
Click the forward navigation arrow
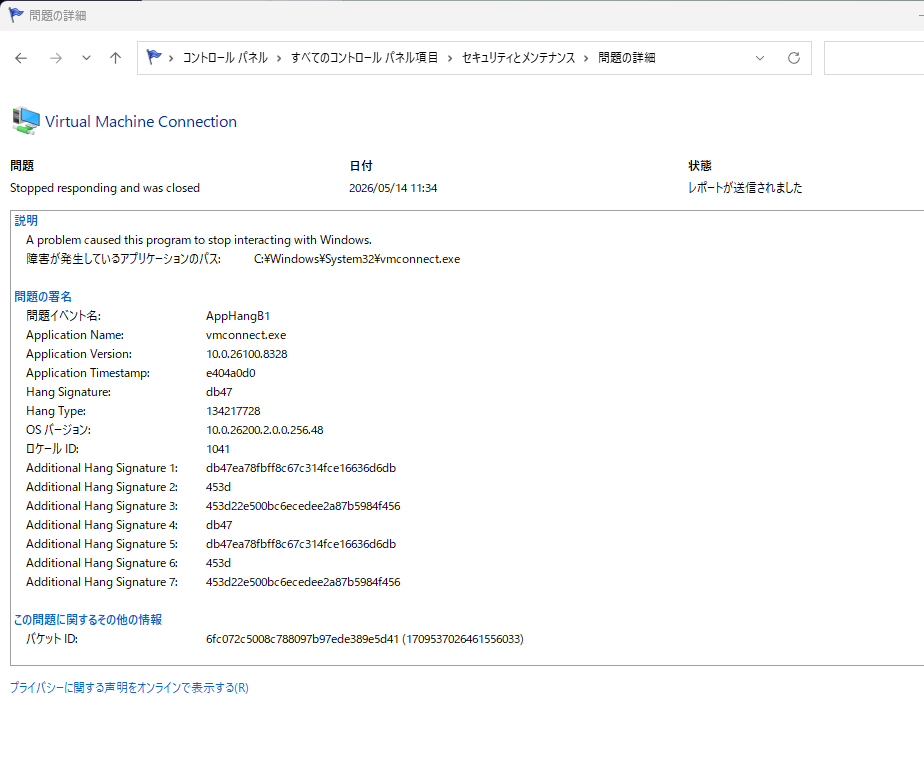click(56, 58)
